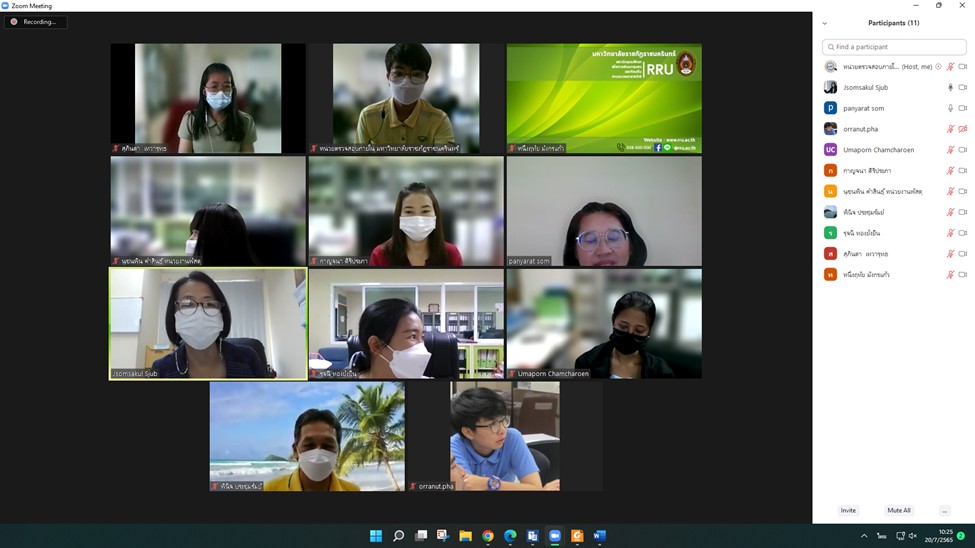Select the Jsomsakul Sjub row in participants list
Image resolution: width=975 pixels, height=548 pixels.
(894, 88)
